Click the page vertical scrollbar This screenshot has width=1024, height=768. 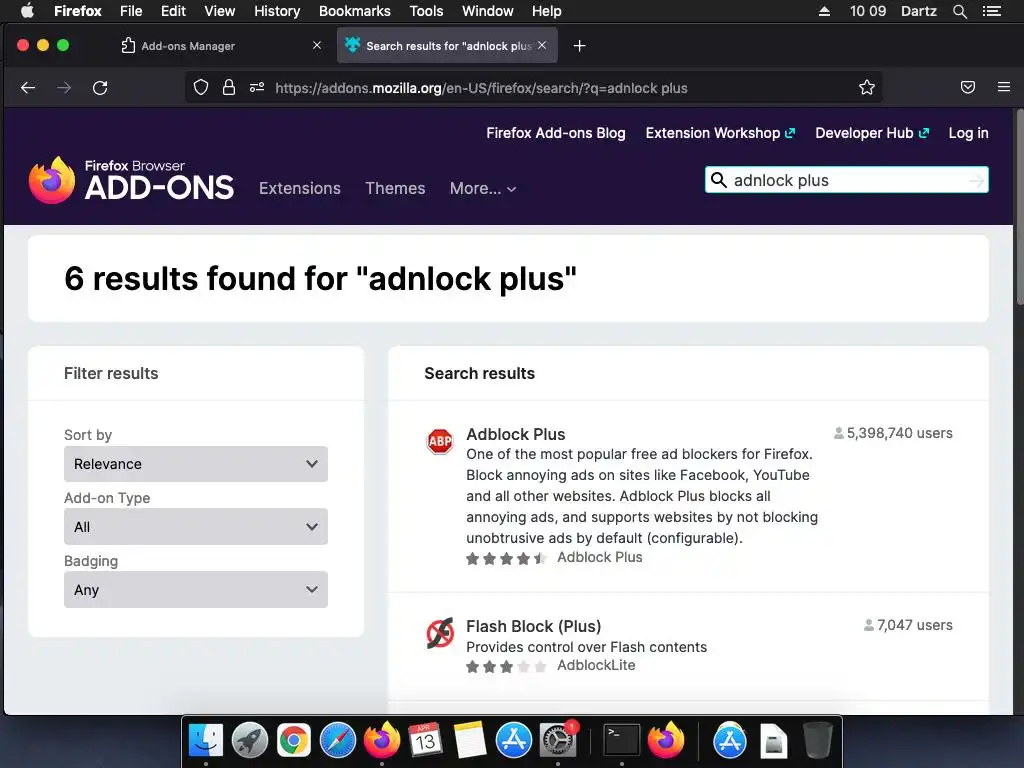[1019, 209]
